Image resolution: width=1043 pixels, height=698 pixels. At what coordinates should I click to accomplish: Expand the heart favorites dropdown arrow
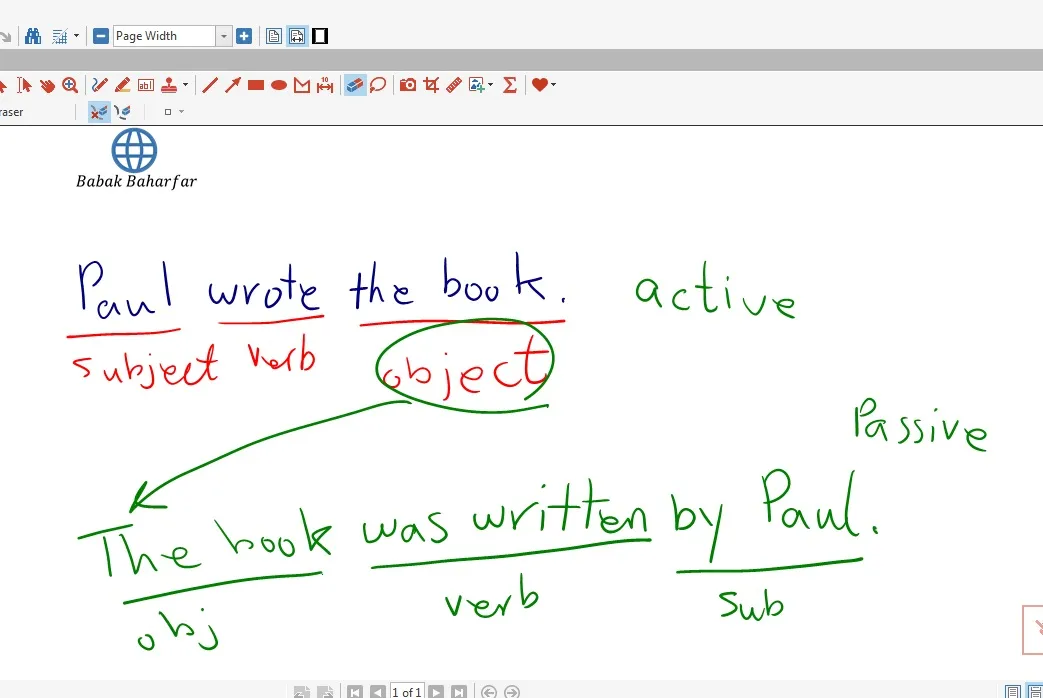pyautogui.click(x=553, y=85)
